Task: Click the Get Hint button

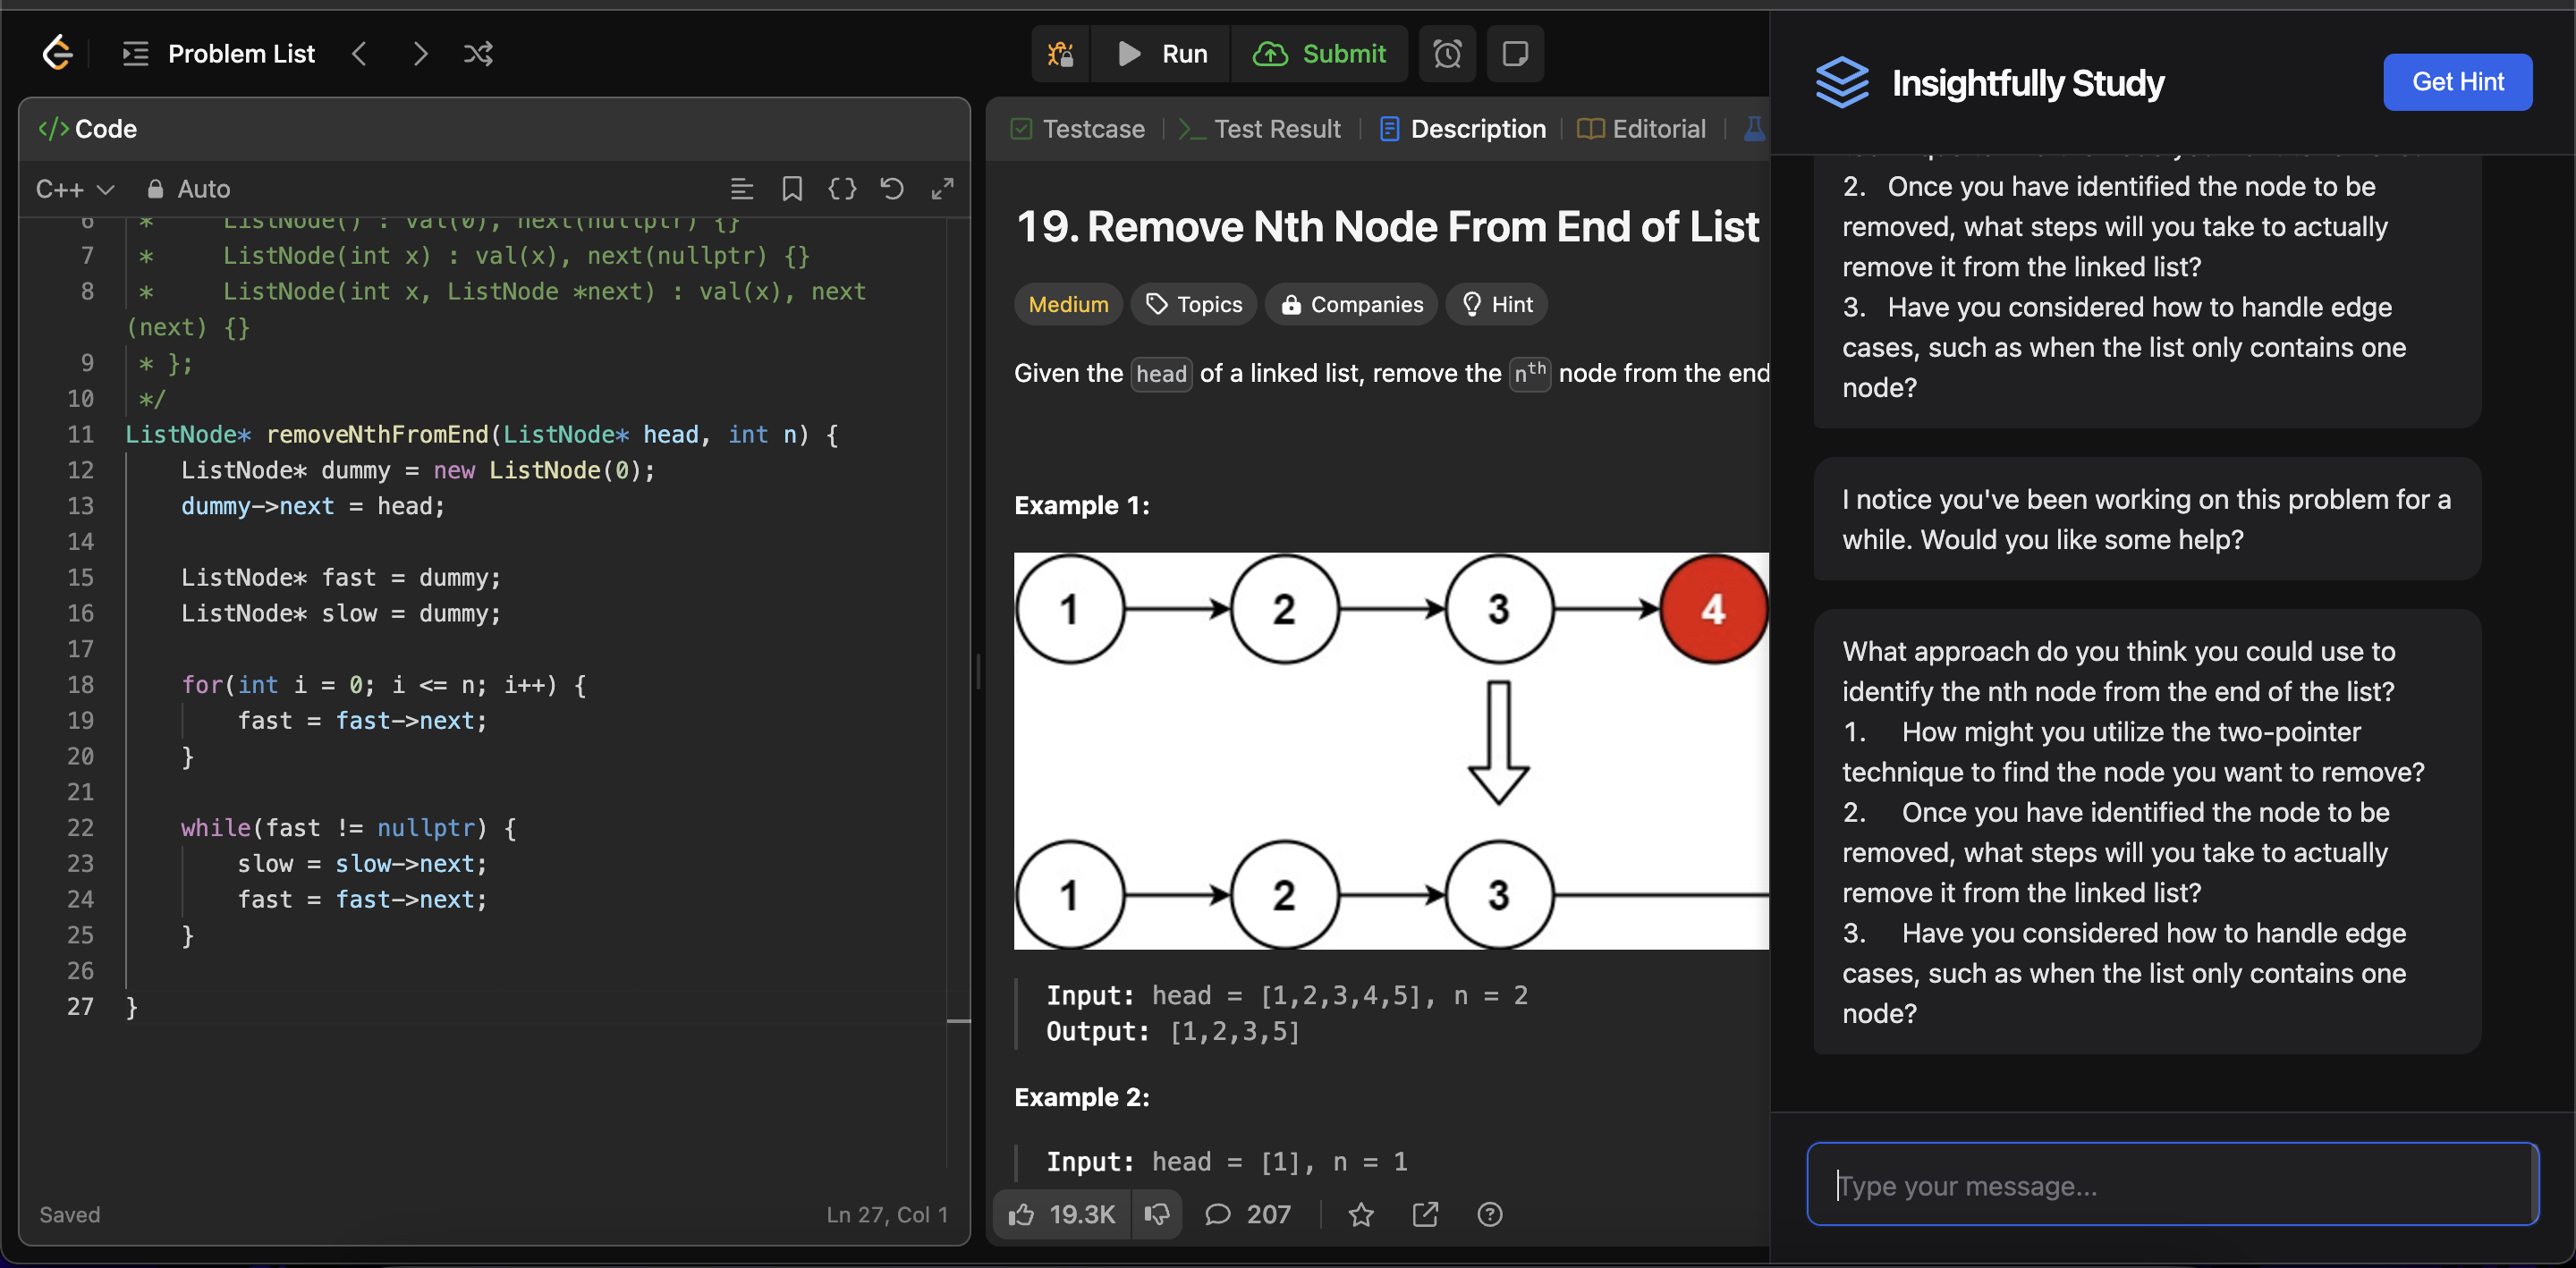Action: (x=2457, y=82)
